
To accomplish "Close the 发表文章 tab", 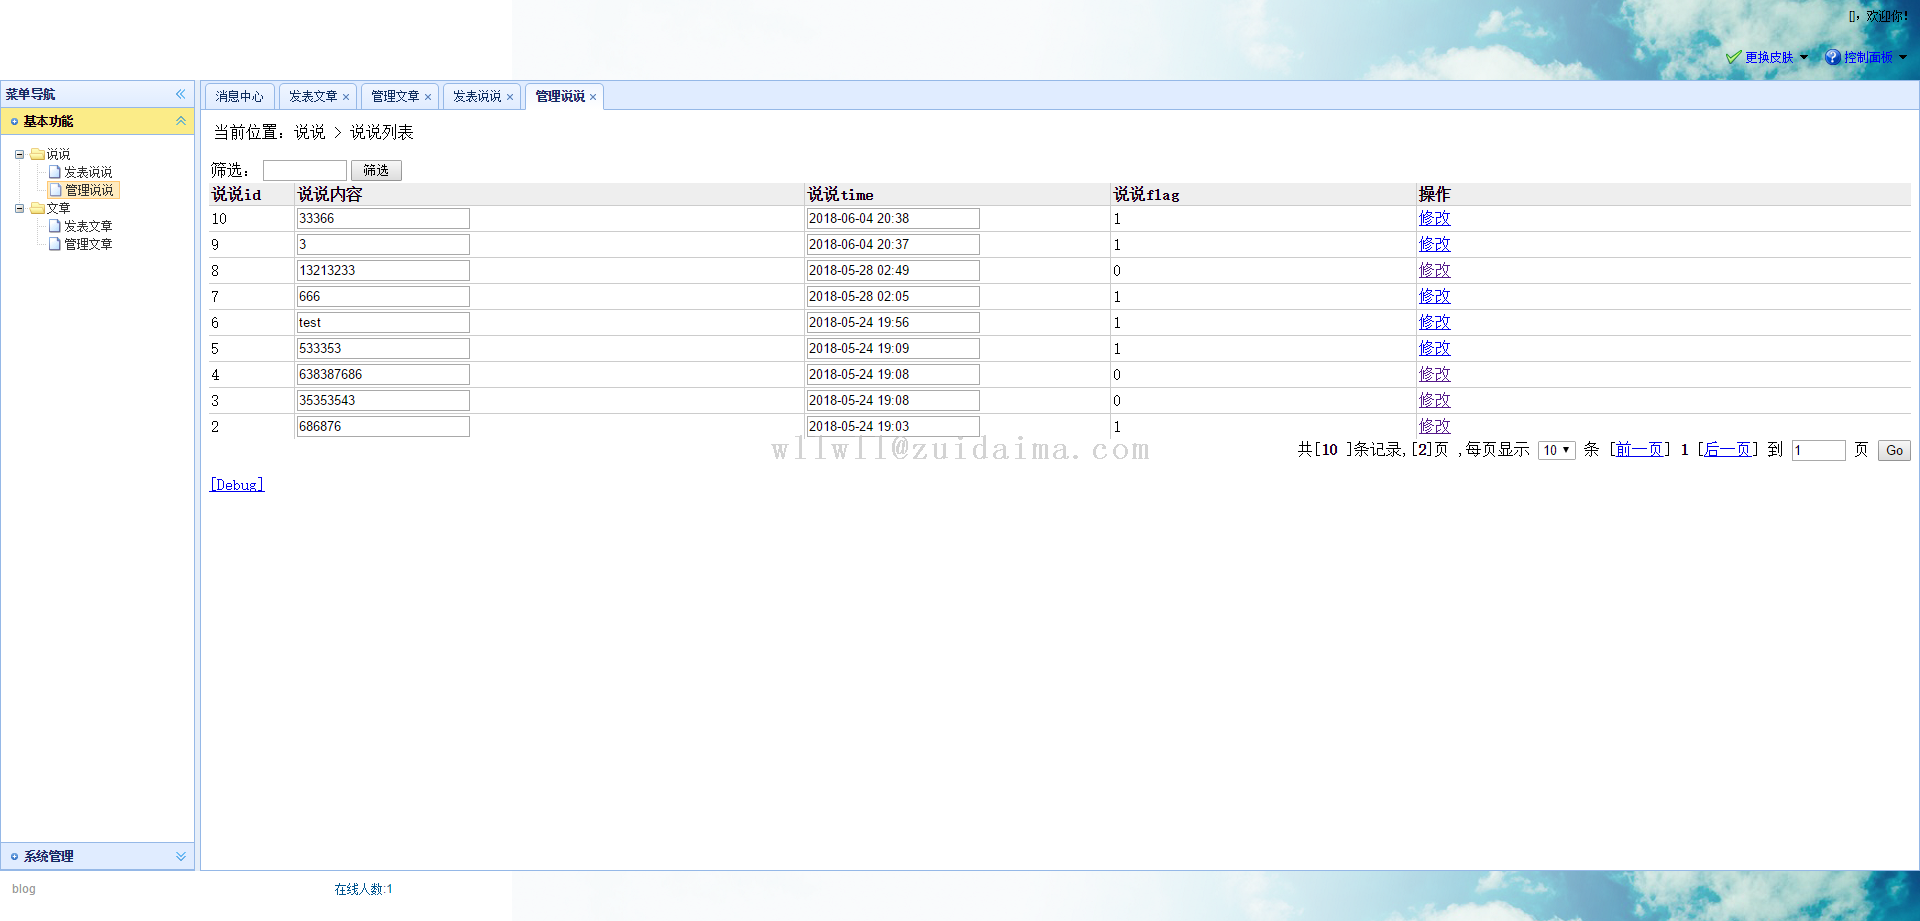I will [x=346, y=97].
